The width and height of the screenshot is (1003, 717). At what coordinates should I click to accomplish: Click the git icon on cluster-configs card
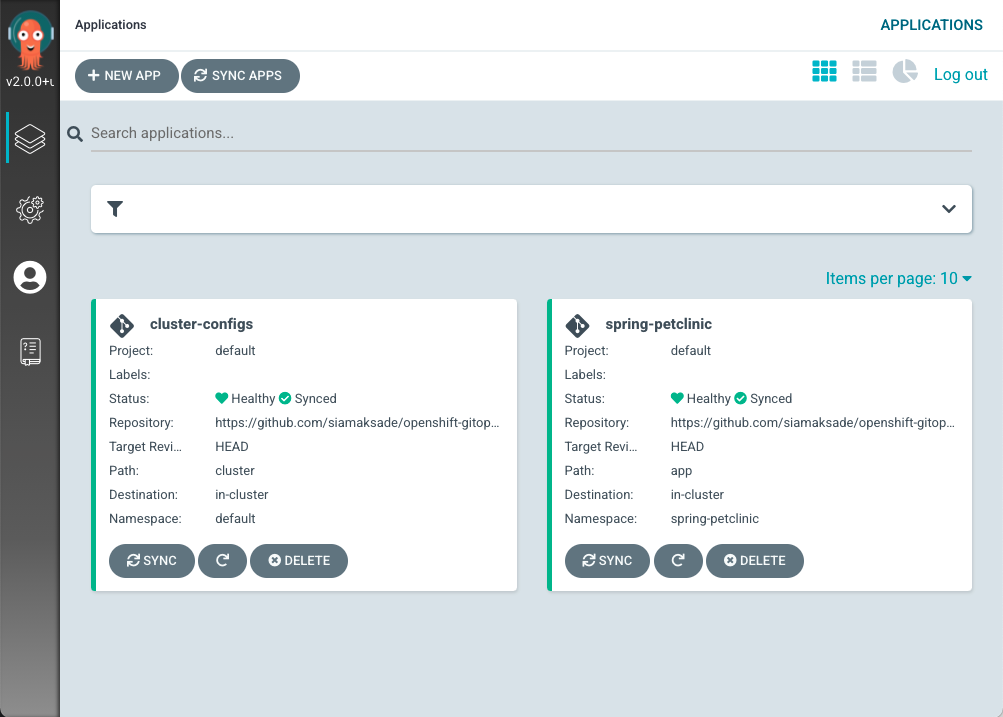tap(122, 325)
